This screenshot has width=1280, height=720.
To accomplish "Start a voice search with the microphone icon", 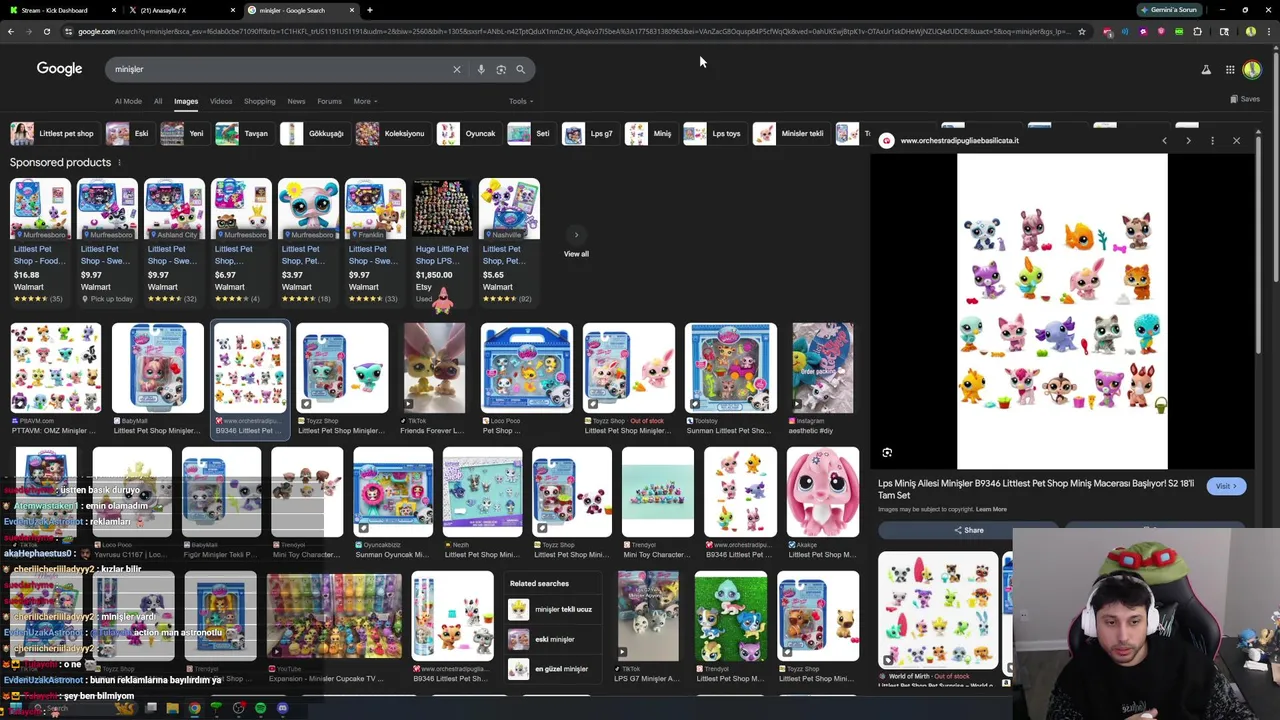I will click(481, 69).
